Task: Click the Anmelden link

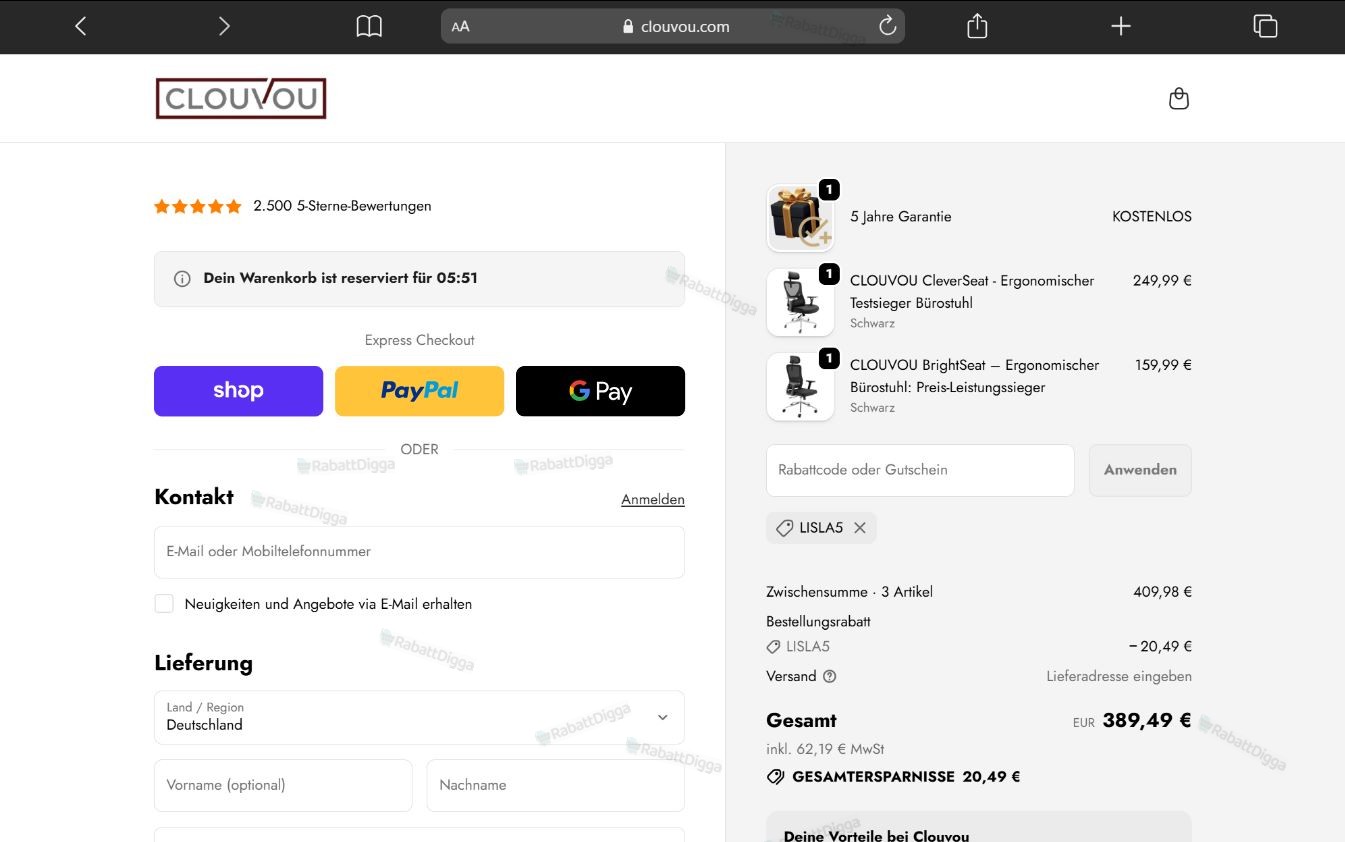Action: pos(653,499)
